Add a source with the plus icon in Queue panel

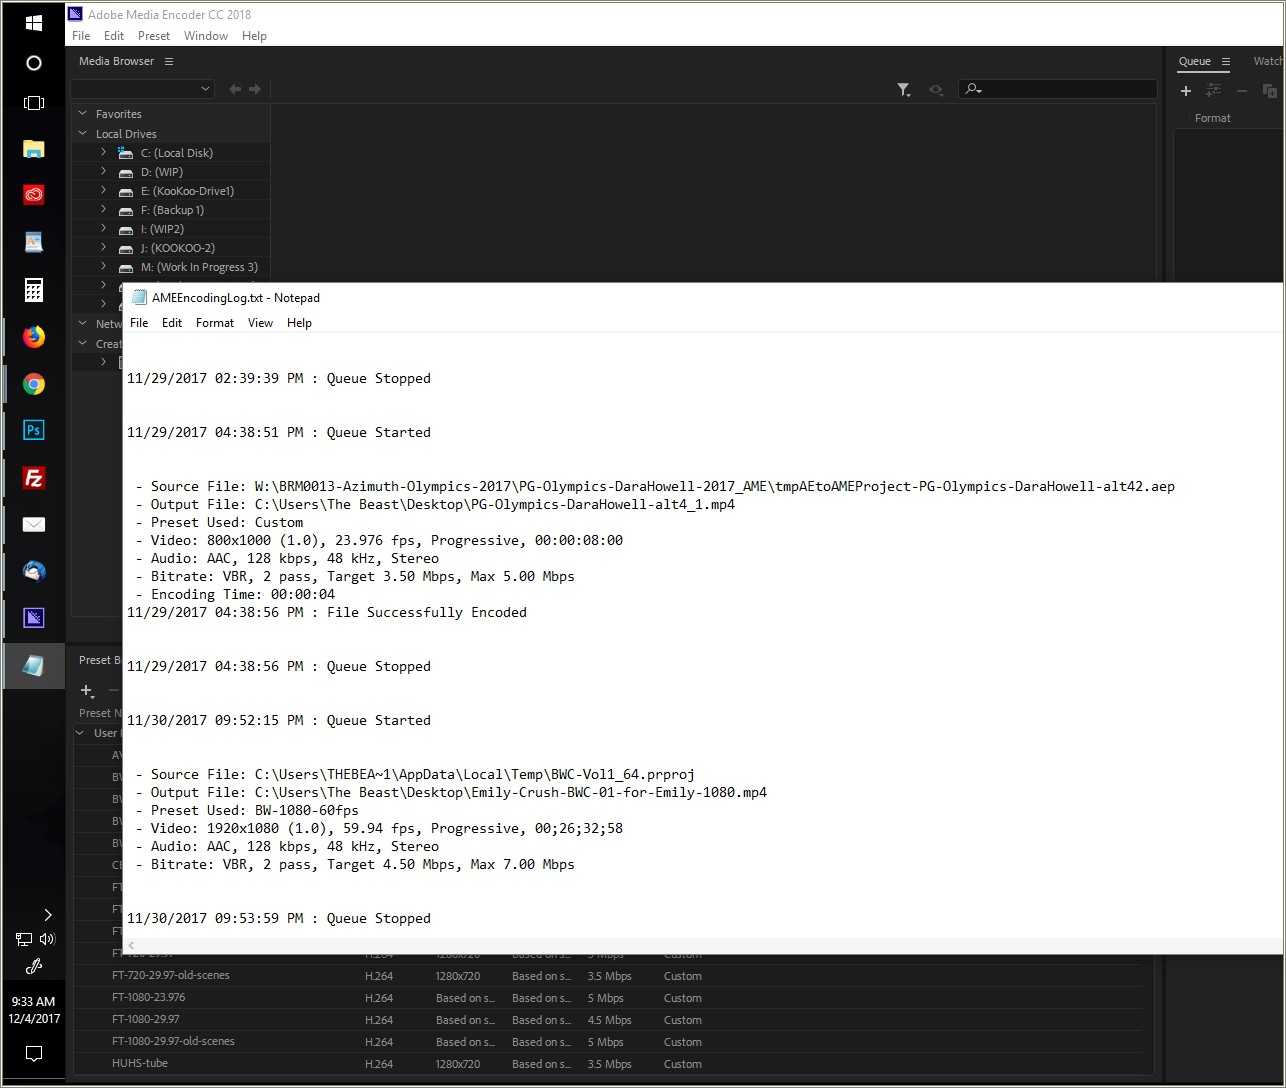click(x=1186, y=91)
